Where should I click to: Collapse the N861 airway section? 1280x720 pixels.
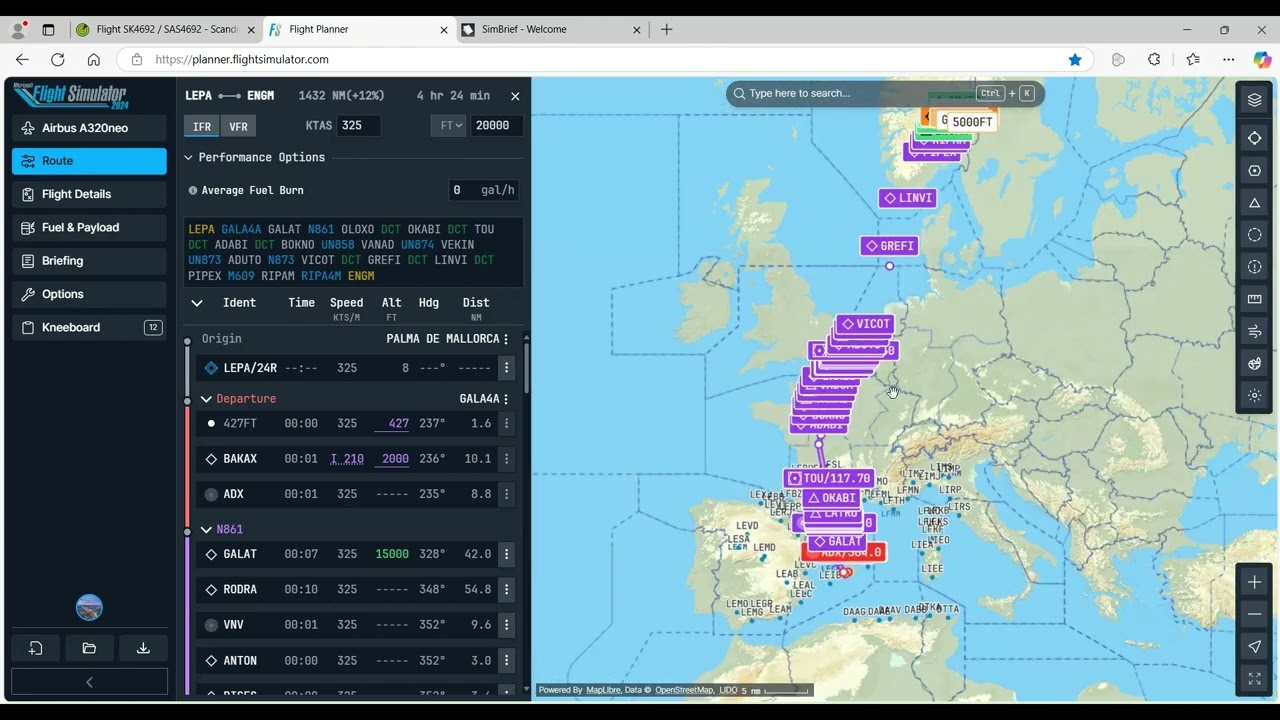[206, 530]
